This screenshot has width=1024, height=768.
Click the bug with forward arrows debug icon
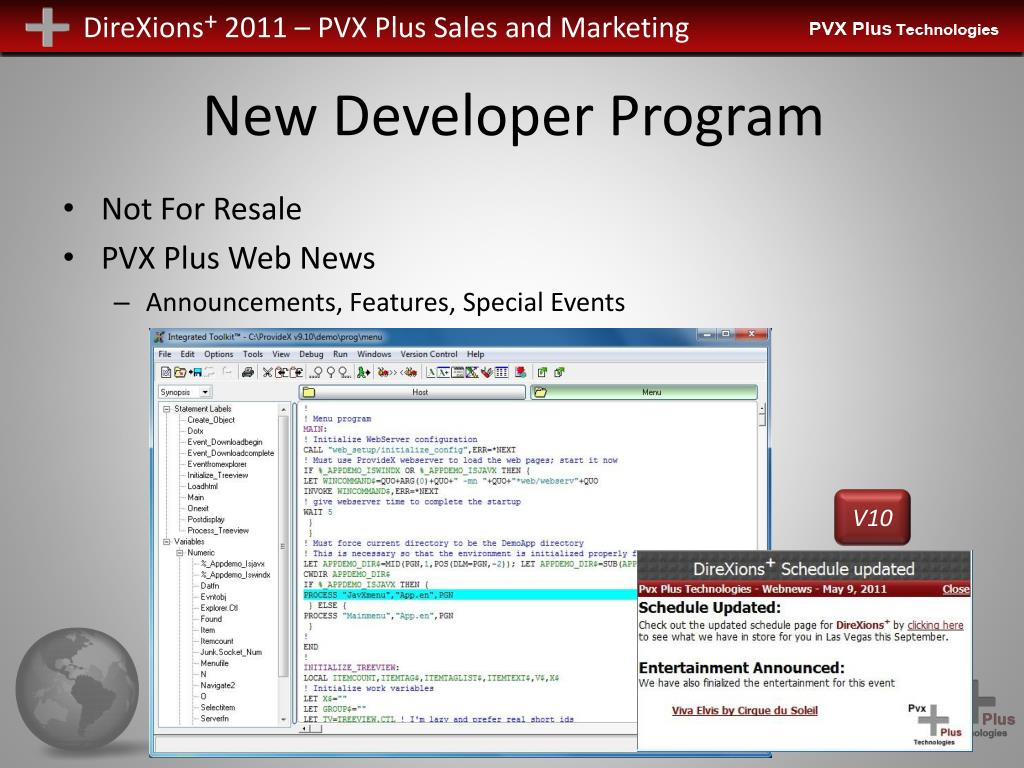(387, 372)
